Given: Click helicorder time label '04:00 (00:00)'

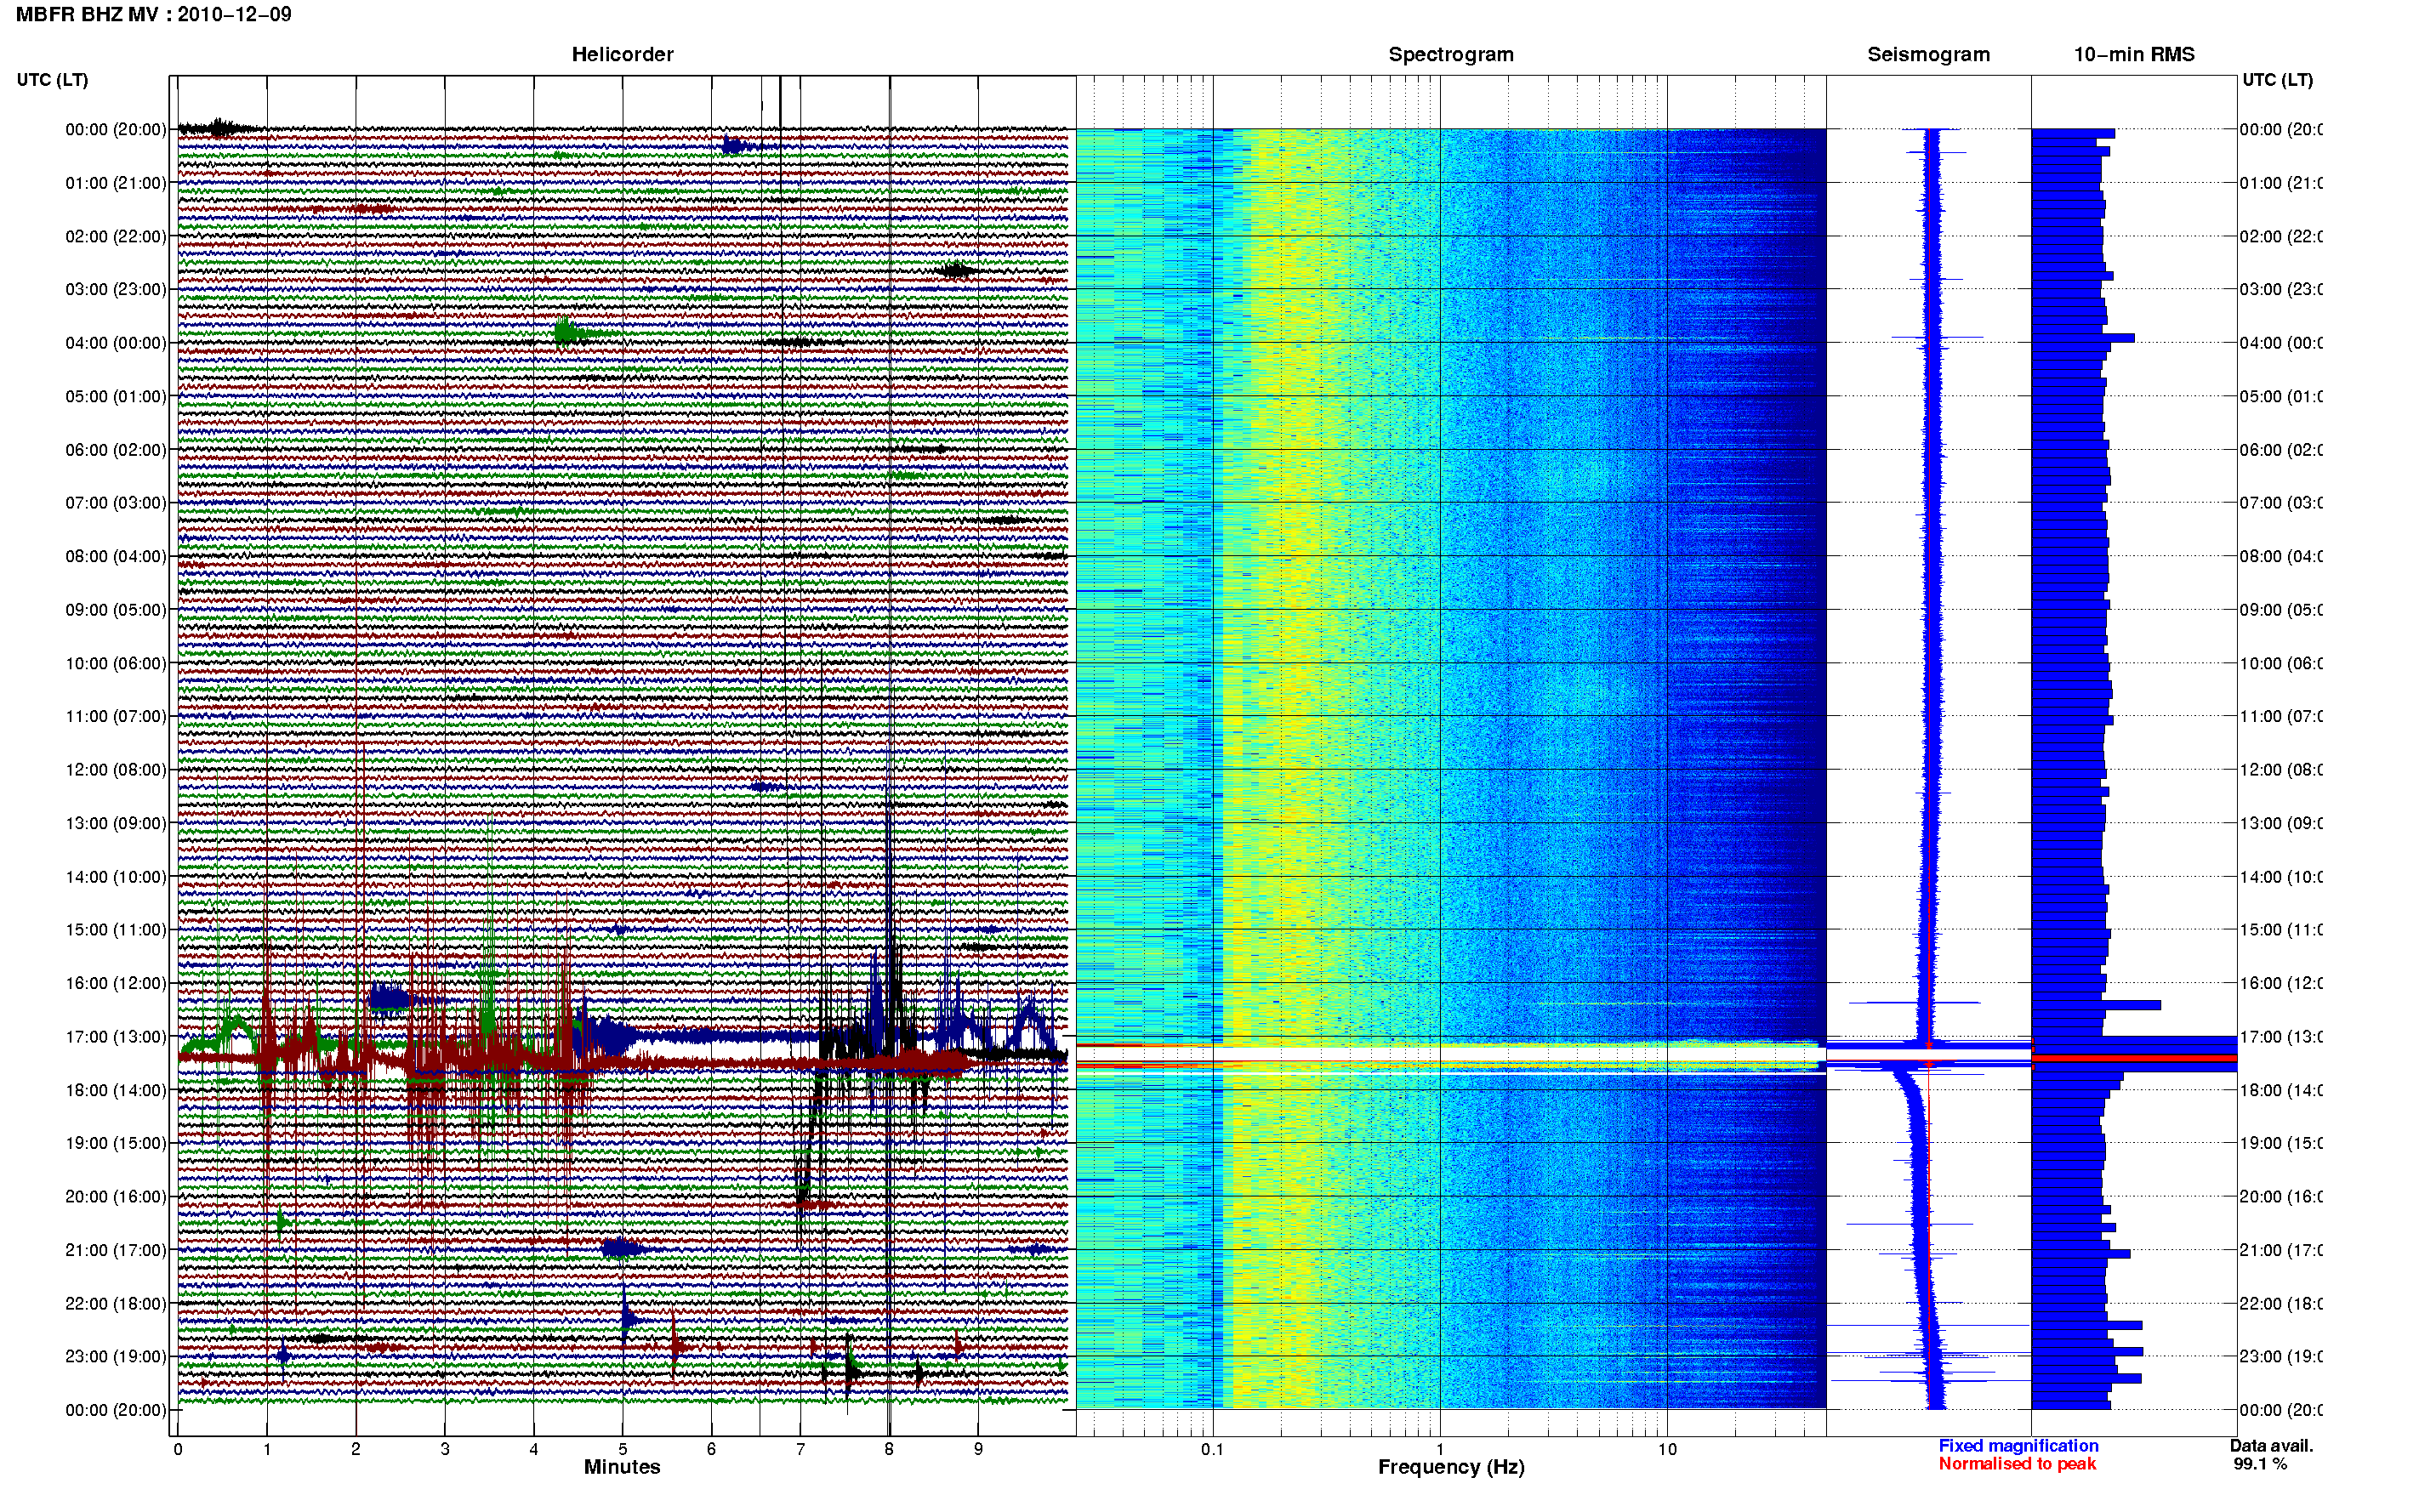Looking at the screenshot, I should click(116, 343).
